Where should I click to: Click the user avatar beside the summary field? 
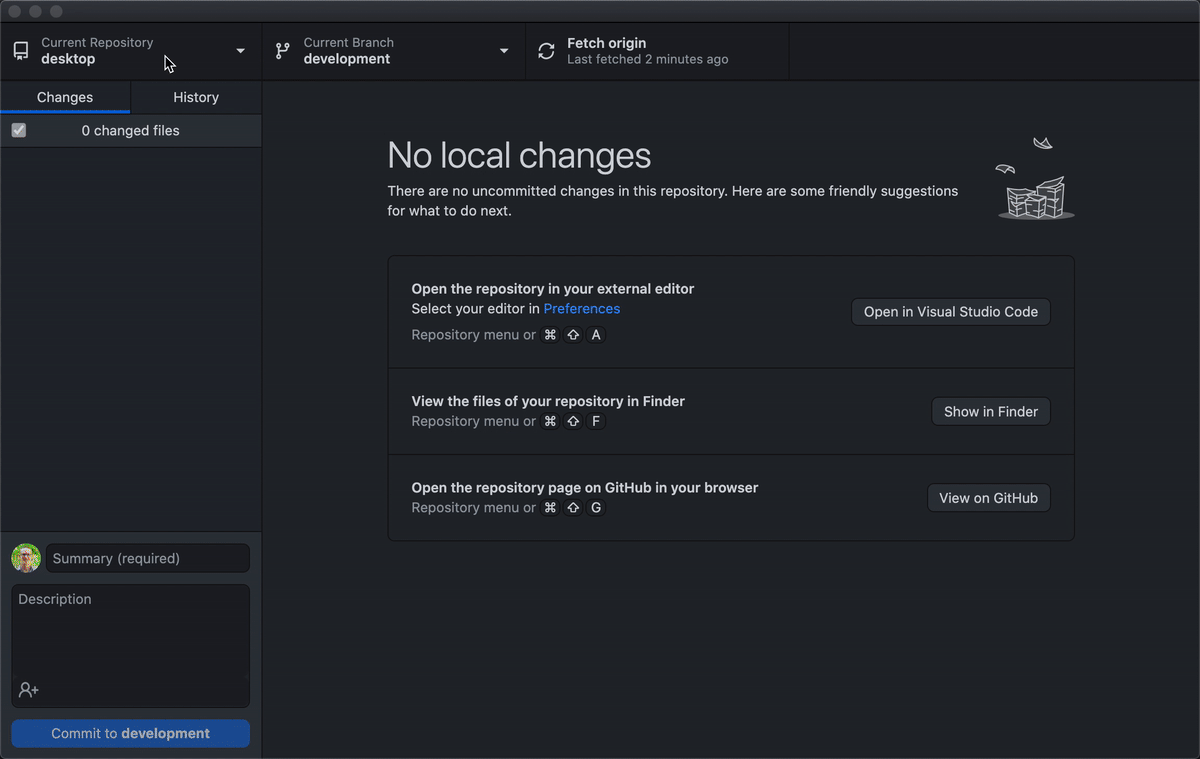click(x=26, y=558)
